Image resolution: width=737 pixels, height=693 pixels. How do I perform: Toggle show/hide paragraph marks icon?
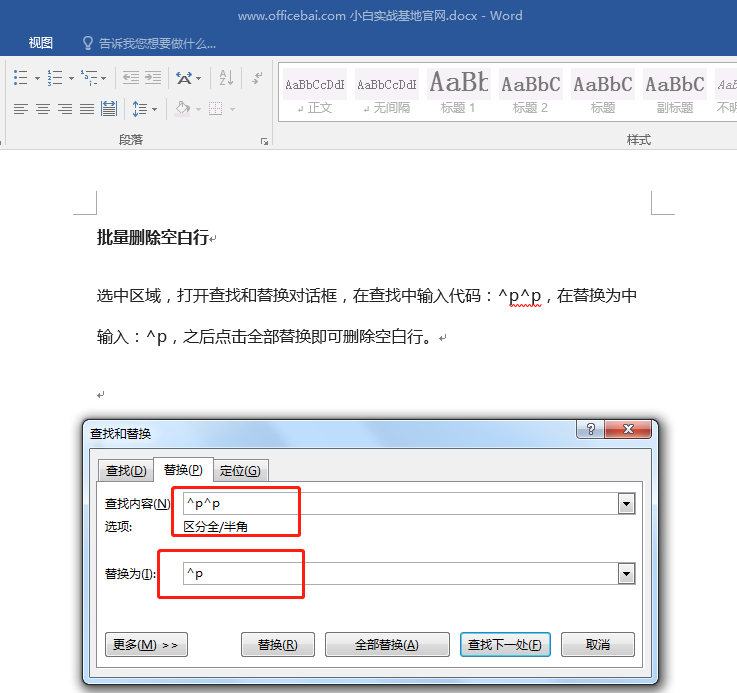[257, 78]
